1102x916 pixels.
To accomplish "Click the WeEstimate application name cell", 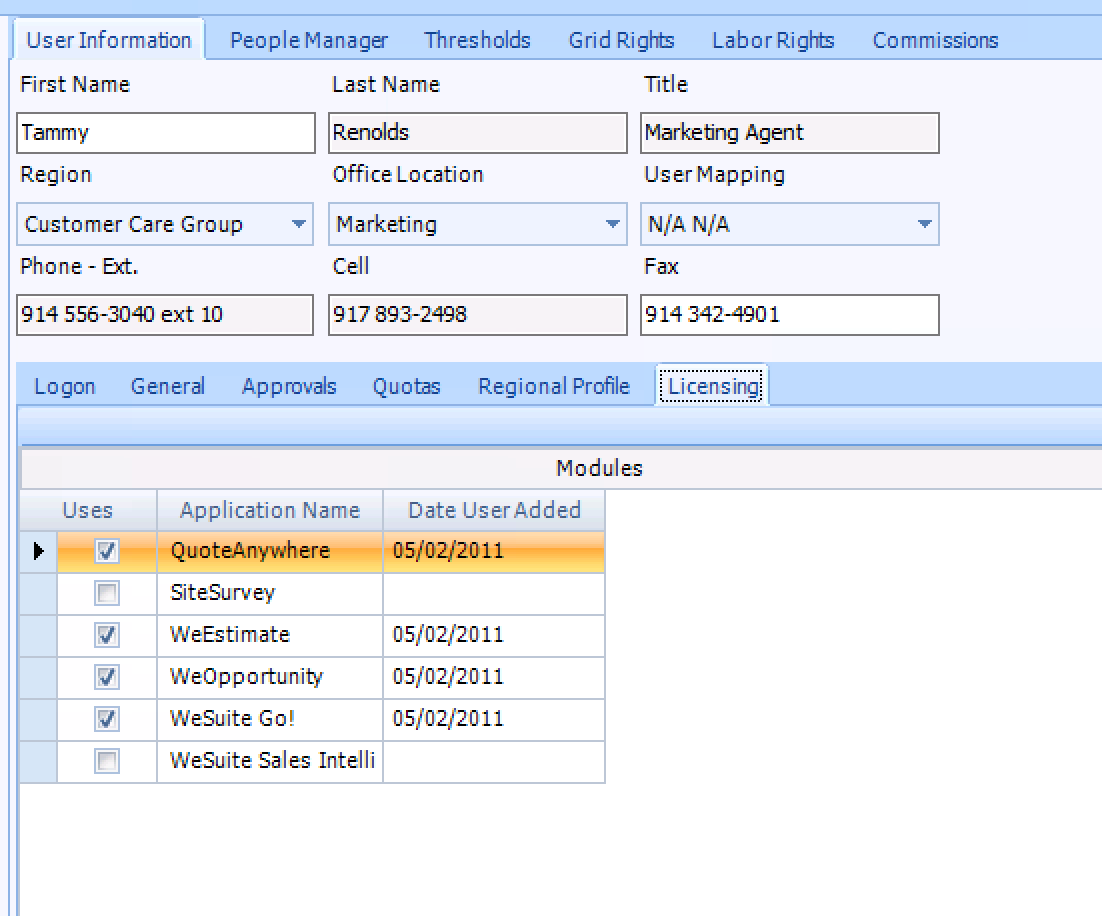I will coord(270,636).
